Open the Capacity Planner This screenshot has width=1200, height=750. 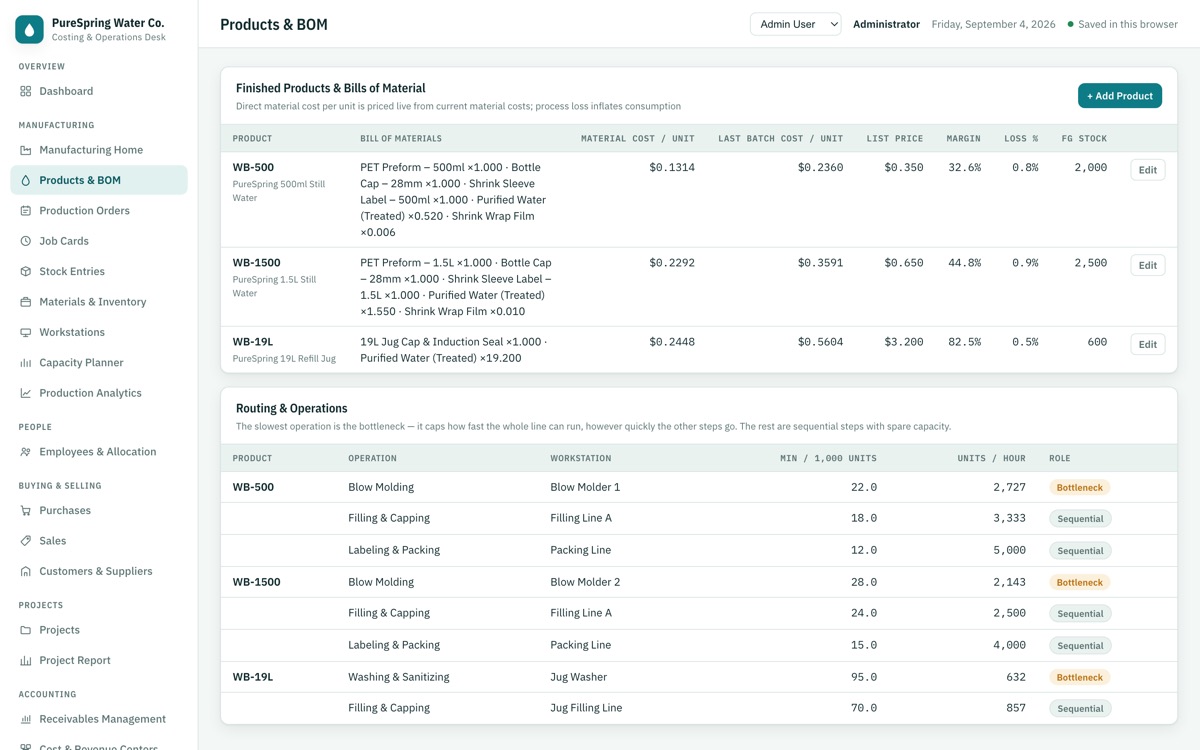tap(99, 363)
